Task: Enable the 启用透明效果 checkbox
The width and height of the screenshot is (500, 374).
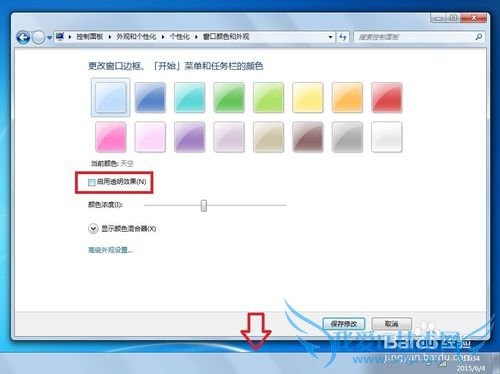Action: [x=91, y=182]
